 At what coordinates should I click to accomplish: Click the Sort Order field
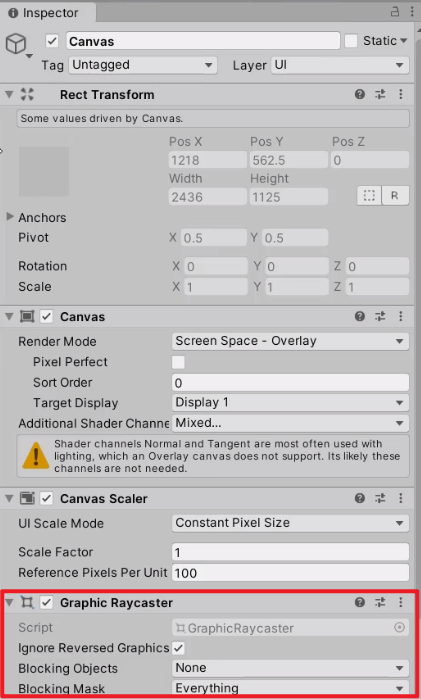(x=290, y=383)
